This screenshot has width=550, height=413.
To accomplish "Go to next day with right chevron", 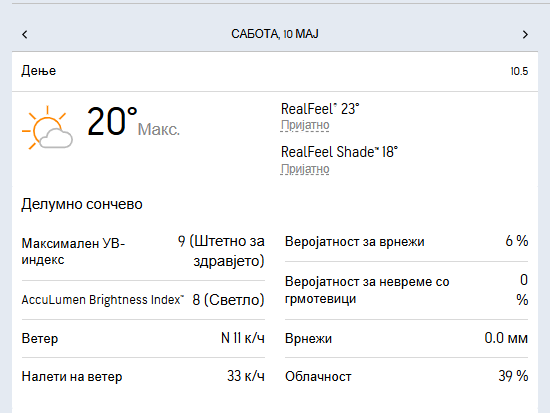I will click(x=525, y=34).
